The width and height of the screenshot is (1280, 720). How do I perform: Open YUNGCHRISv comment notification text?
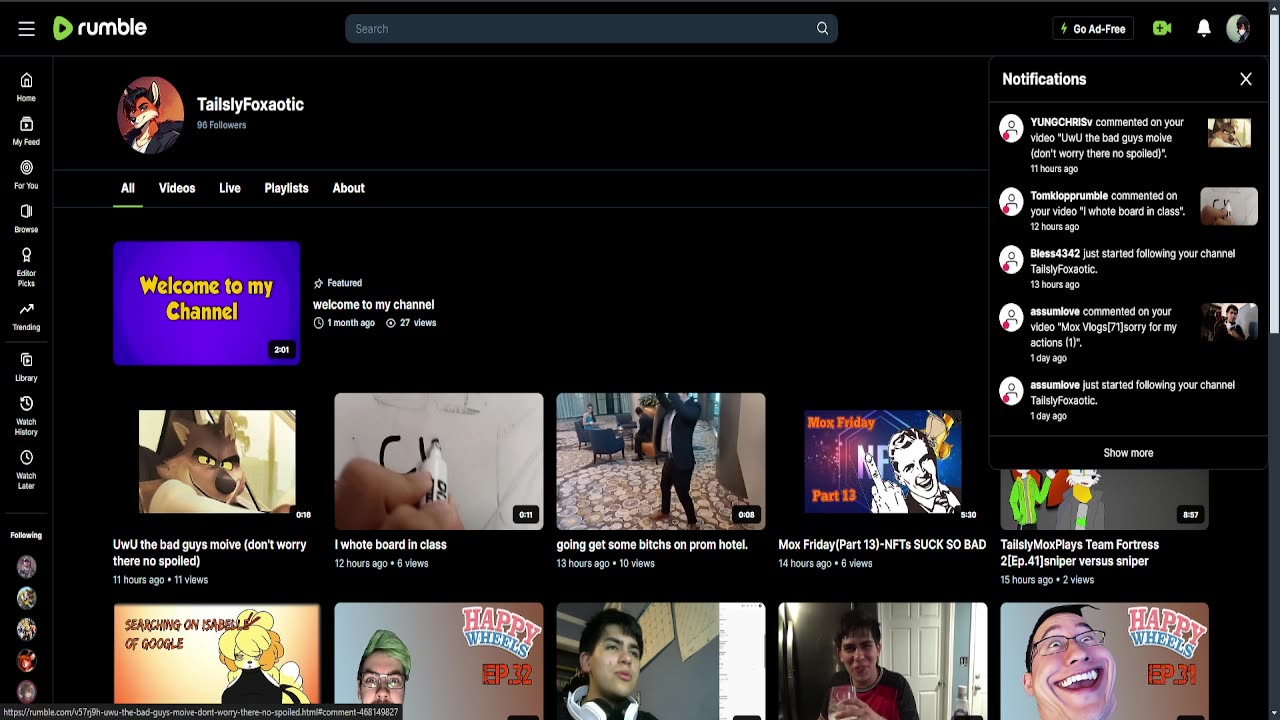pyautogui.click(x=1107, y=138)
